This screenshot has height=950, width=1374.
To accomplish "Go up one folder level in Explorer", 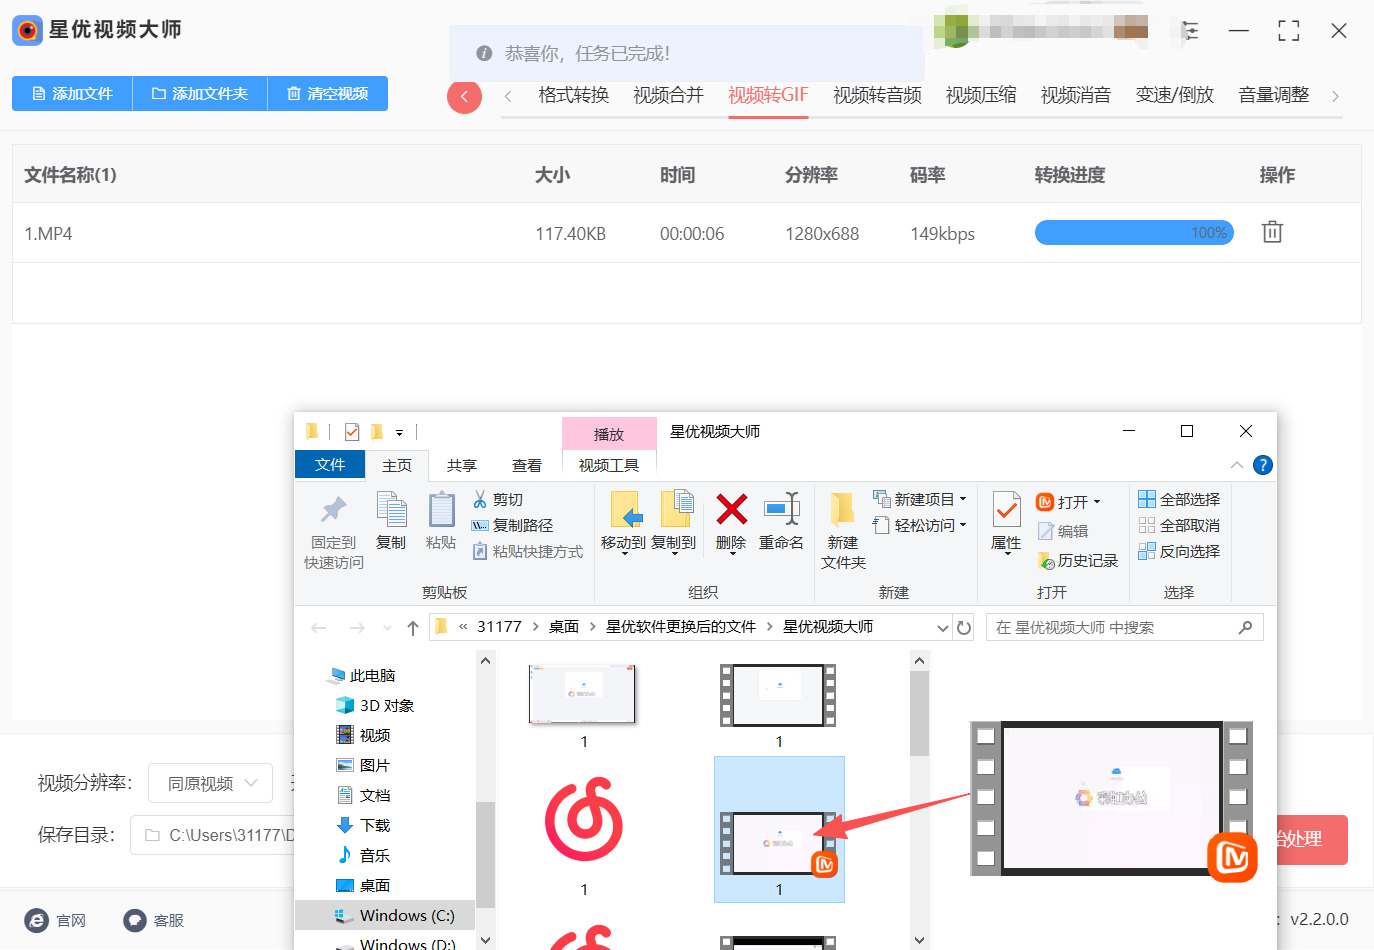I will click(412, 628).
